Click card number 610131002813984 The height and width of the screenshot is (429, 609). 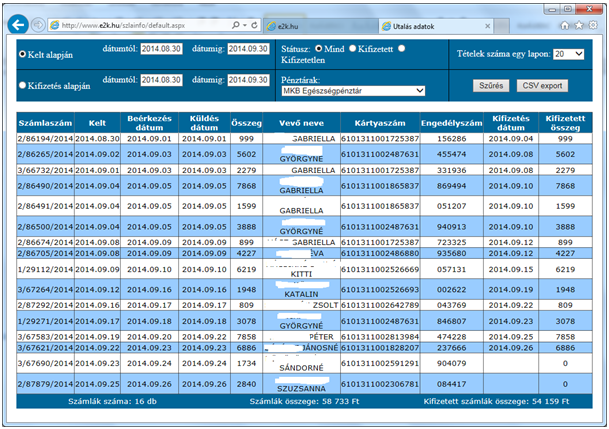(x=380, y=337)
